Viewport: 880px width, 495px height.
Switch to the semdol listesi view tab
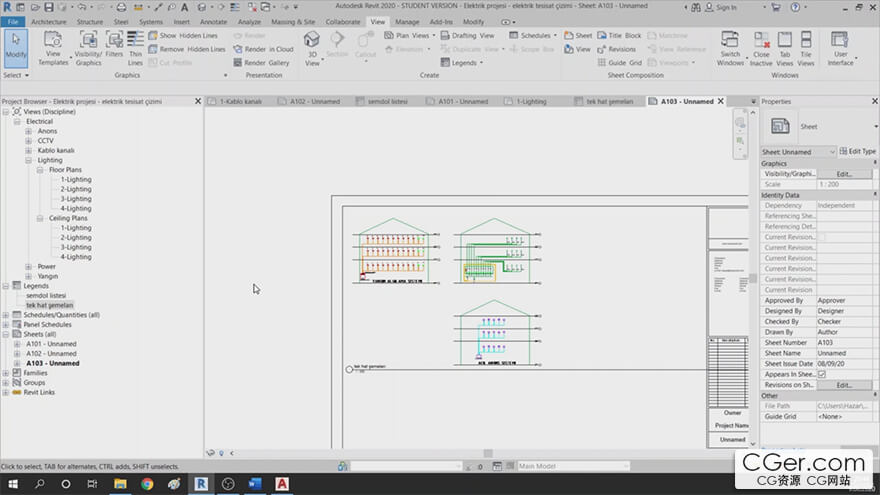pos(388,101)
